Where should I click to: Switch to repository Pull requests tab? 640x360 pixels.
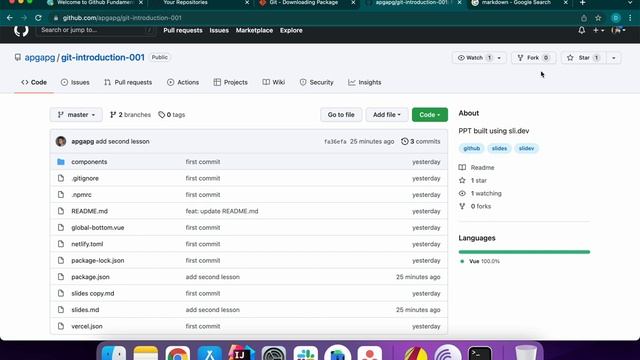click(x=128, y=82)
